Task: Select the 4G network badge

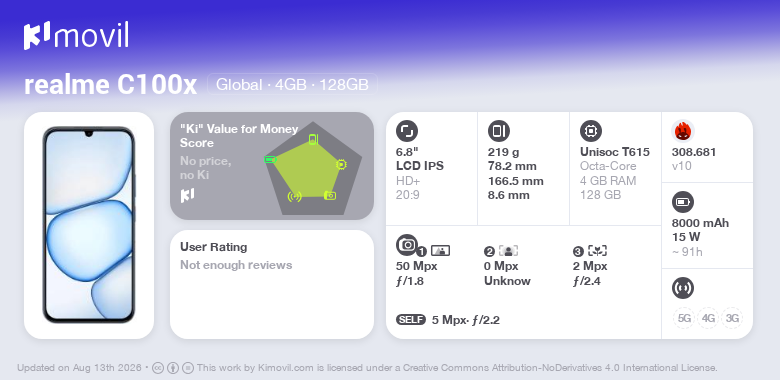Action: point(708,318)
